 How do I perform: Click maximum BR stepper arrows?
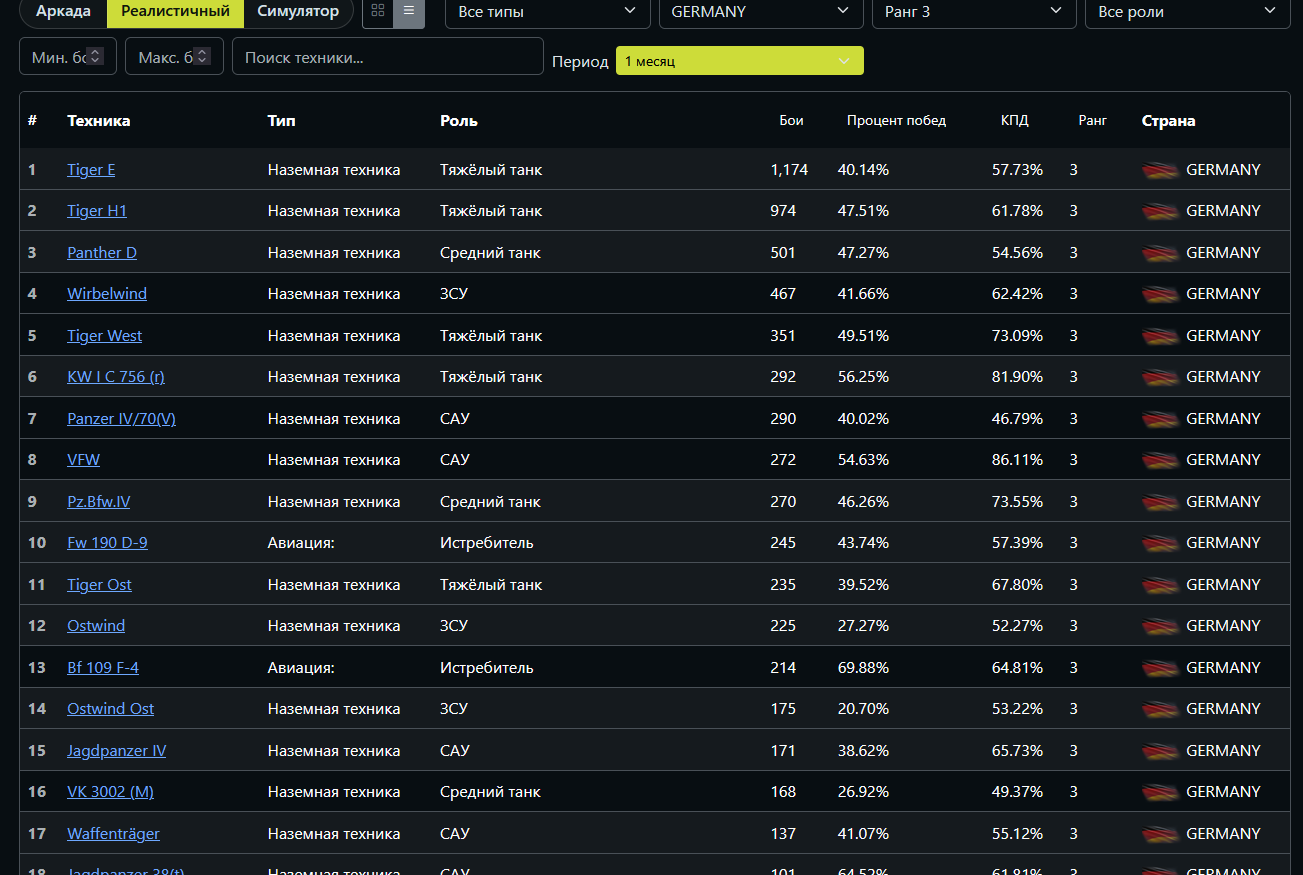[x=202, y=57]
